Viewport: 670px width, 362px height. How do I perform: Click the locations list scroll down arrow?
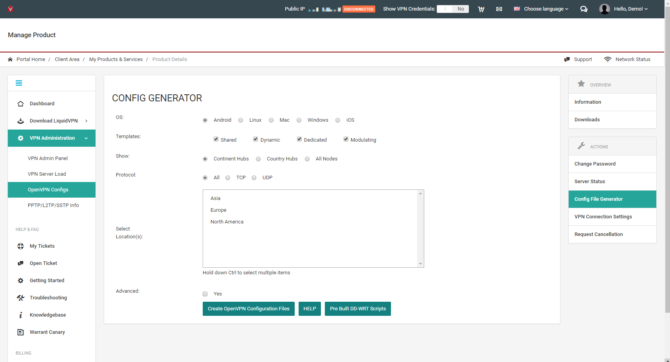[x=420, y=264]
